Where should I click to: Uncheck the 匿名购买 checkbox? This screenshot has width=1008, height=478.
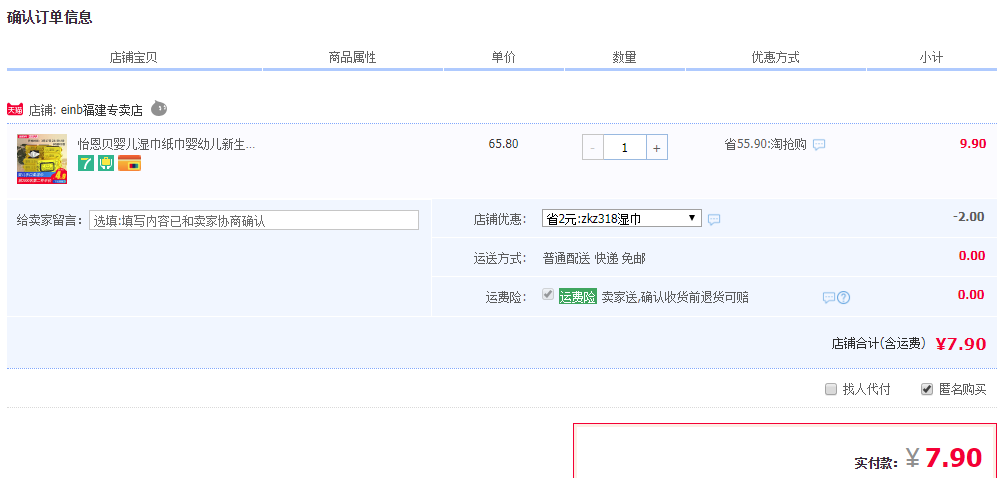(926, 389)
